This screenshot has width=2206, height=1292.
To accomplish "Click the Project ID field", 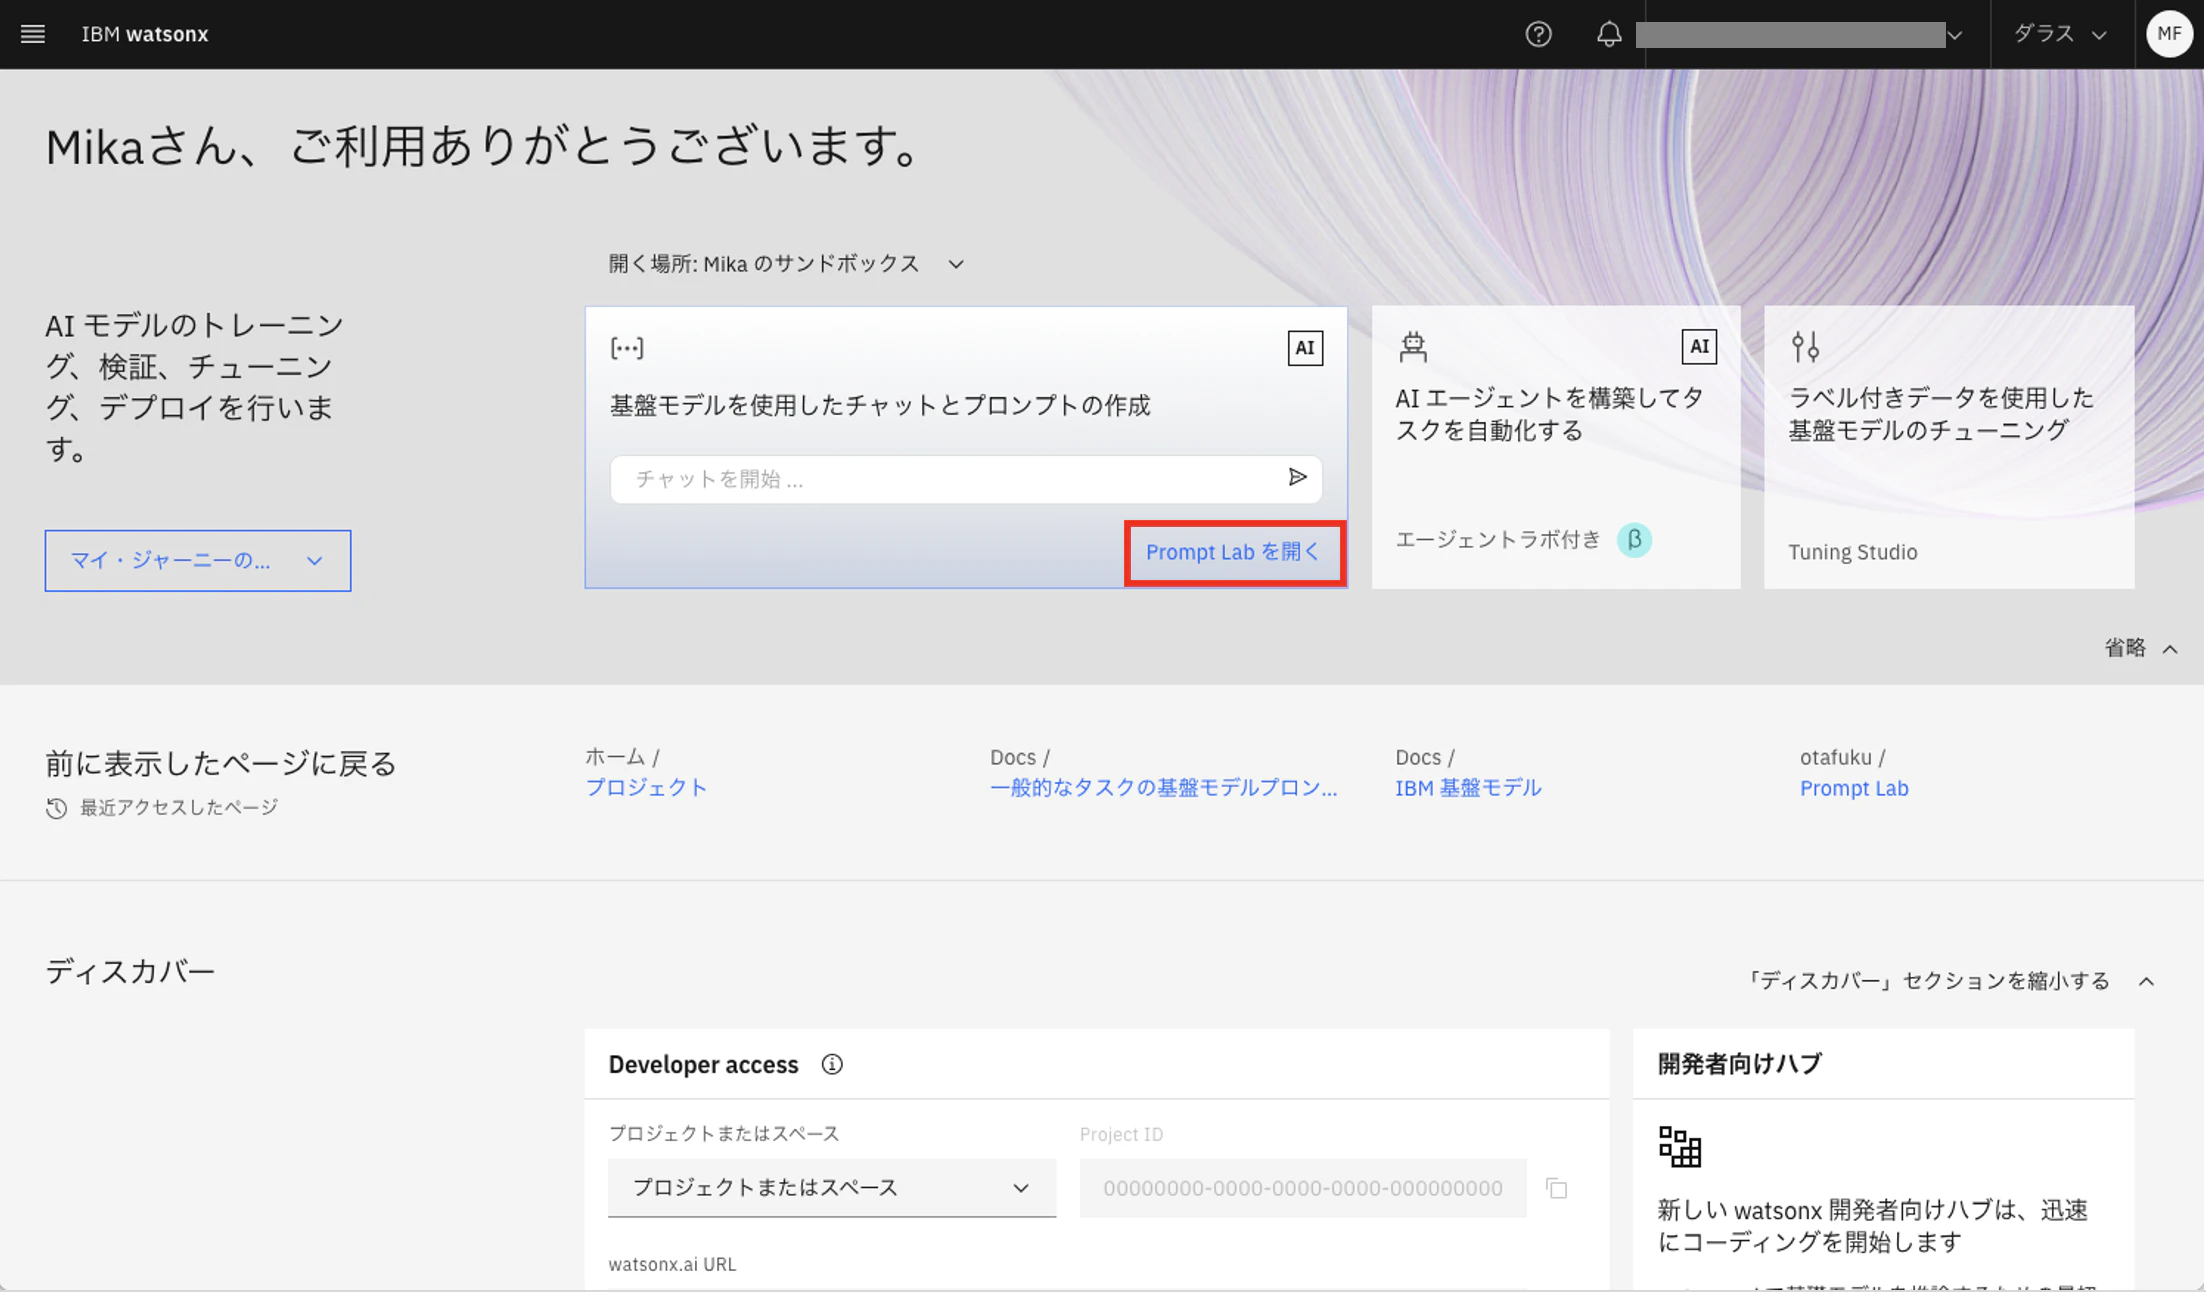I will (x=1303, y=1188).
